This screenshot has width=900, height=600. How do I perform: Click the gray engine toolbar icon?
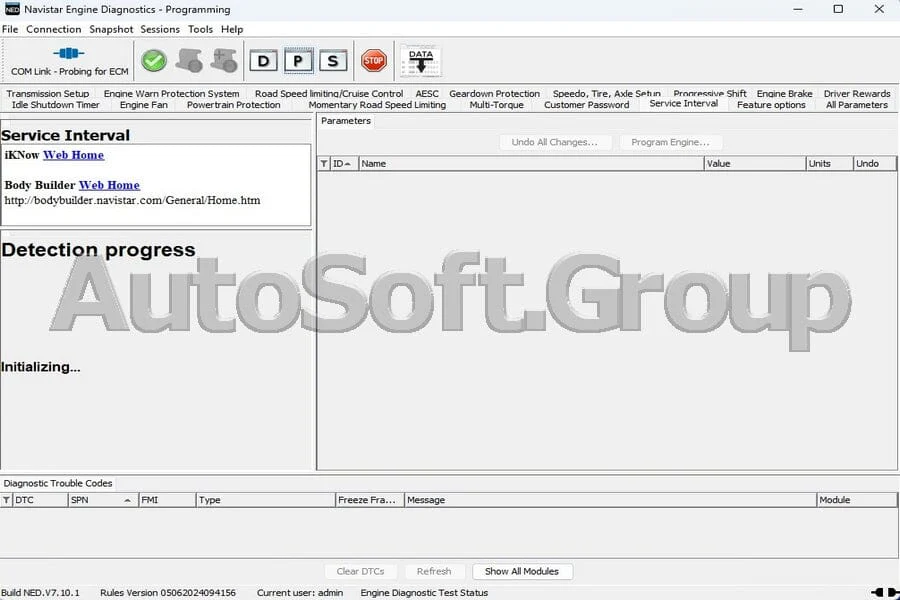[189, 60]
